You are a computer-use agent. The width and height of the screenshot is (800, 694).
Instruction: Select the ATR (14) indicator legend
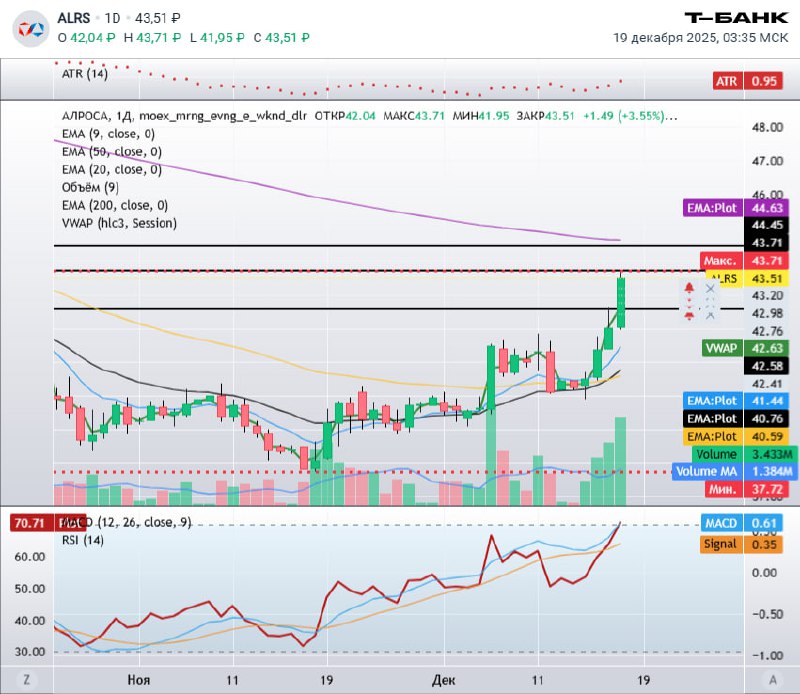[85, 74]
